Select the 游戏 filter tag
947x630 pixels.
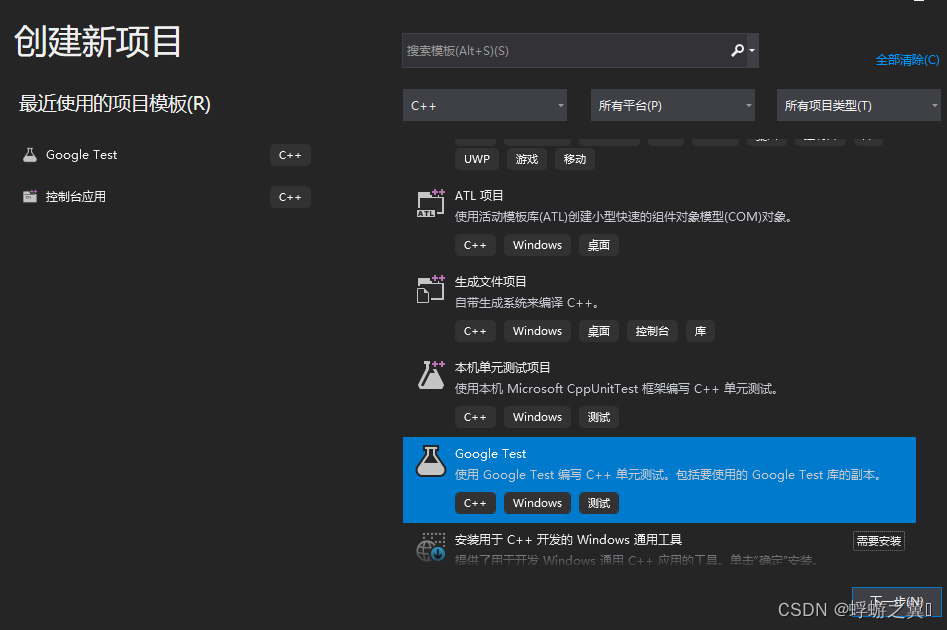[526, 158]
